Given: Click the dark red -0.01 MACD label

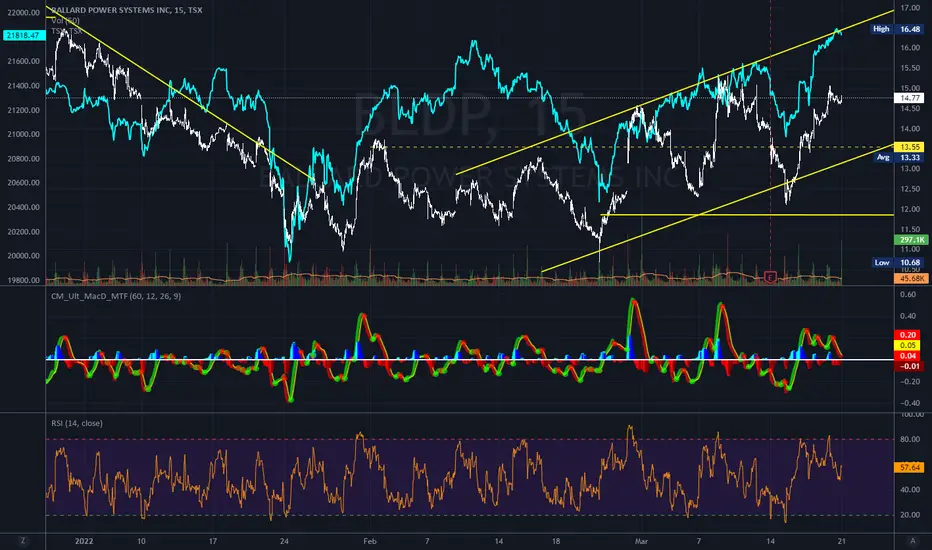Looking at the screenshot, I should (909, 366).
